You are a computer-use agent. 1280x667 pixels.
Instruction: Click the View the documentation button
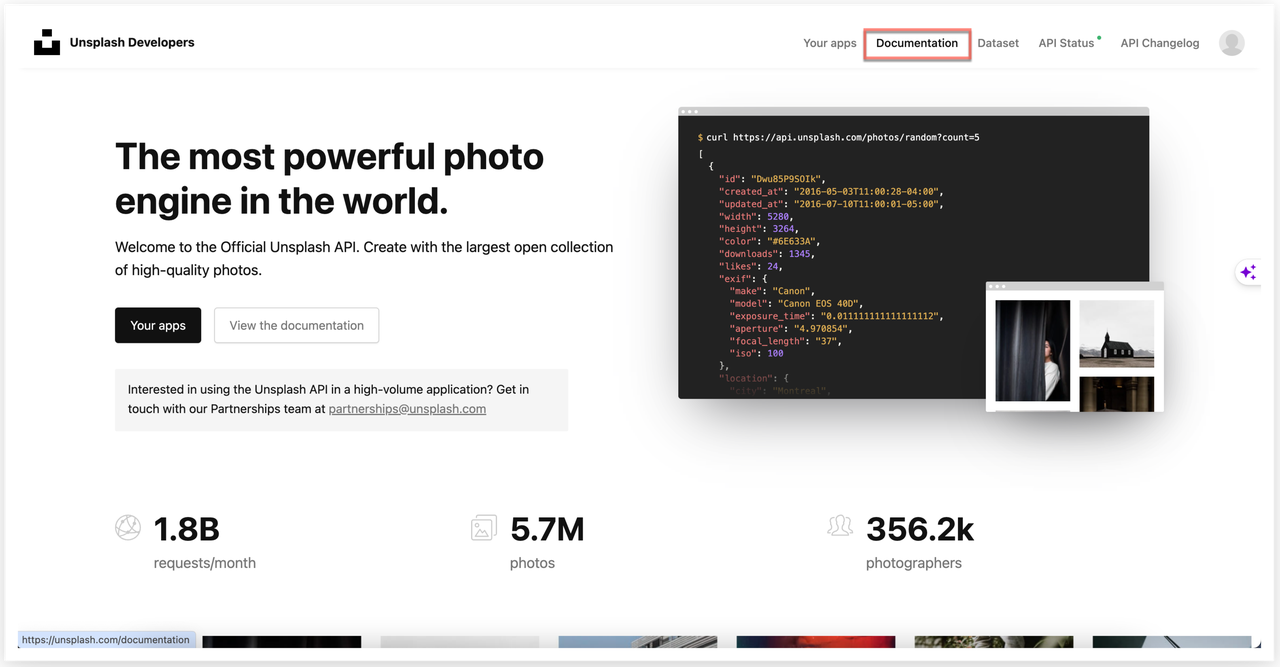(296, 325)
